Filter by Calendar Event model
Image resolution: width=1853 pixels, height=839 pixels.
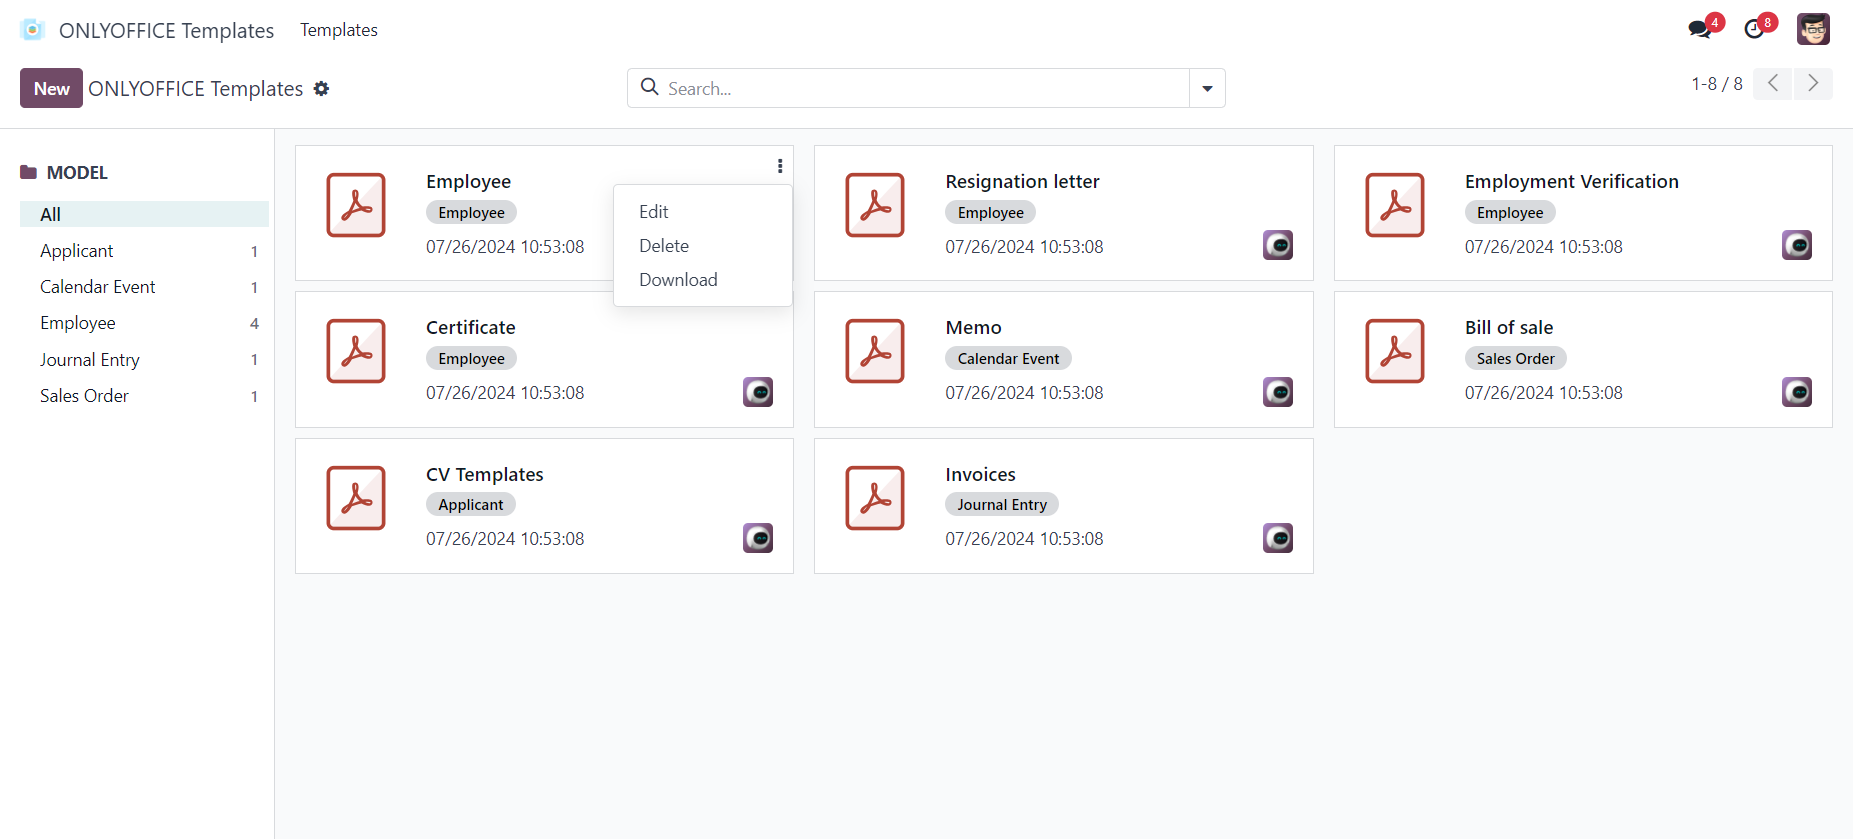pyautogui.click(x=98, y=287)
